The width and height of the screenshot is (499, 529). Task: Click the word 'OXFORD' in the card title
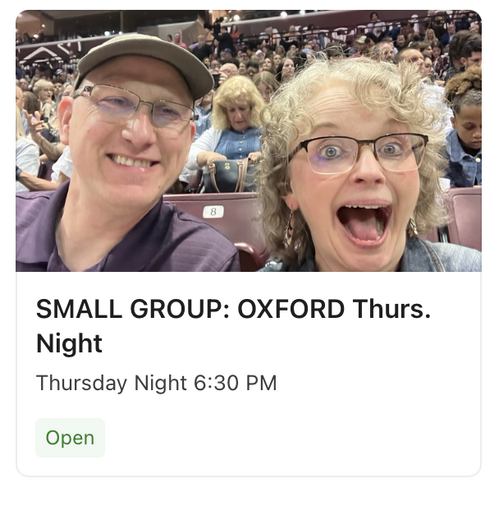tap(291, 309)
